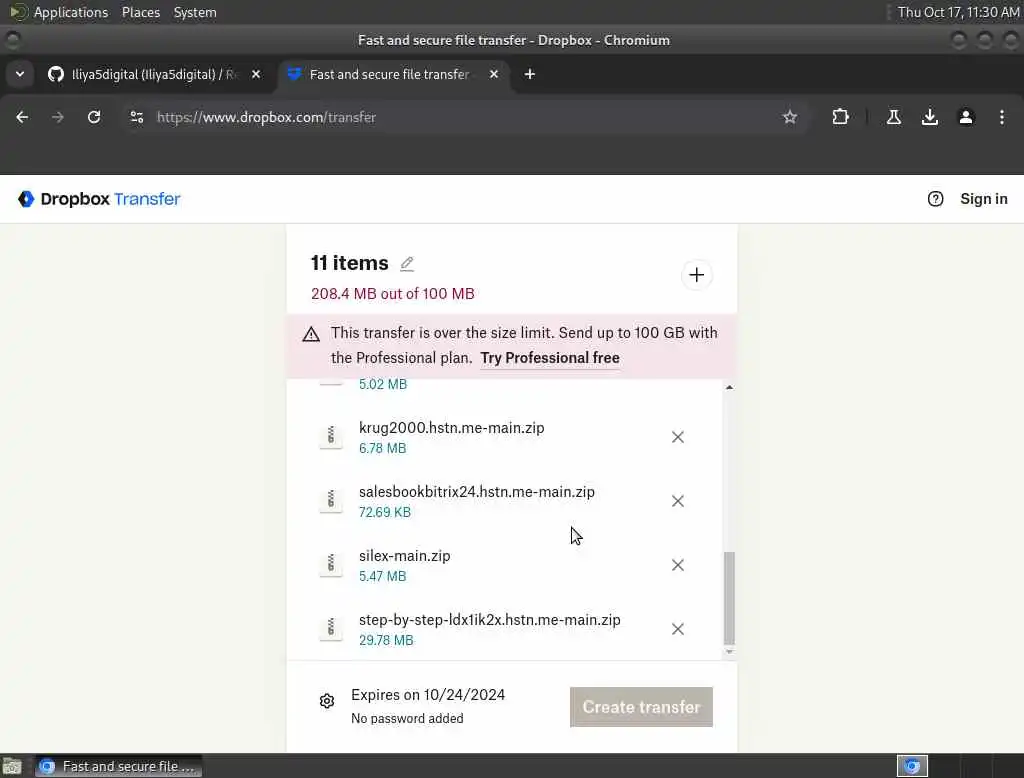
Task: Select step-by-step-ldx1ik2x.hstn.me-main.zip file name
Action: coord(490,620)
